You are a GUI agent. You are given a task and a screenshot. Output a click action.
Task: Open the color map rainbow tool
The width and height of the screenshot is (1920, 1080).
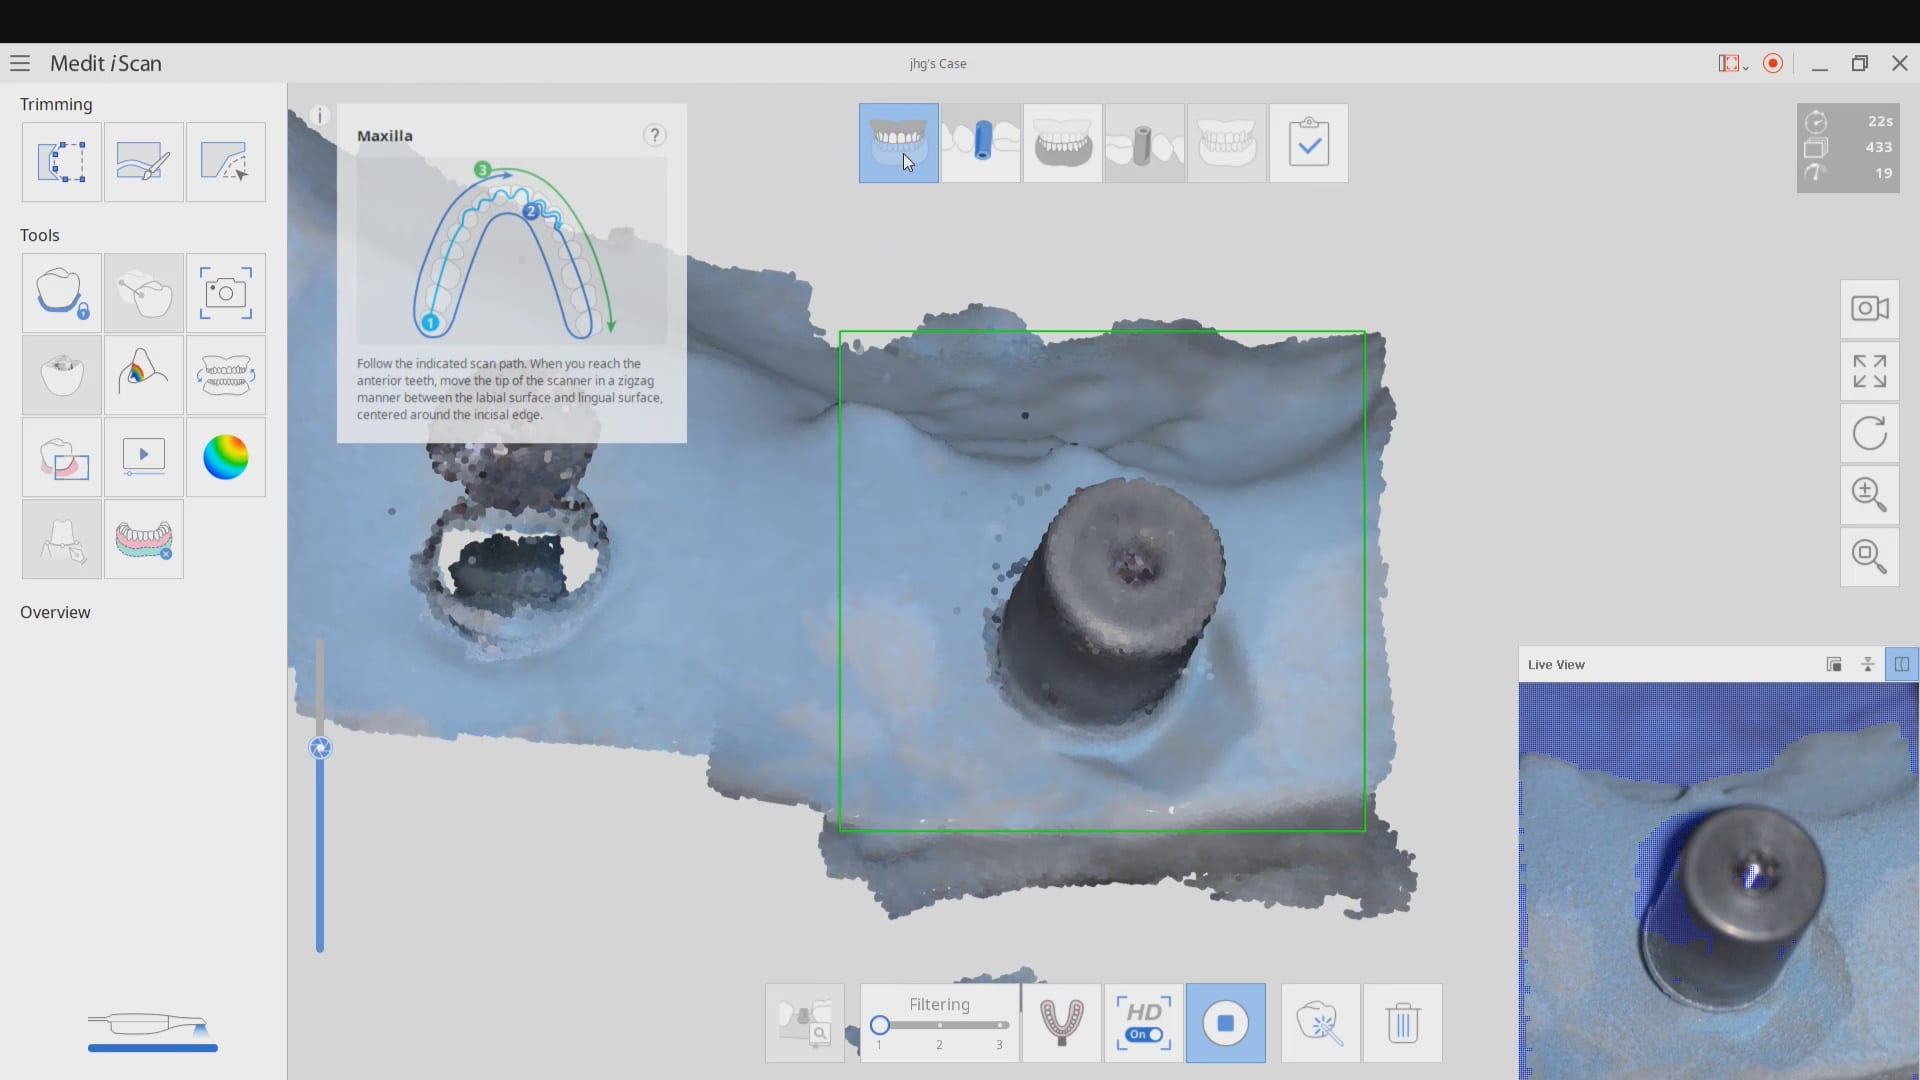(225, 458)
